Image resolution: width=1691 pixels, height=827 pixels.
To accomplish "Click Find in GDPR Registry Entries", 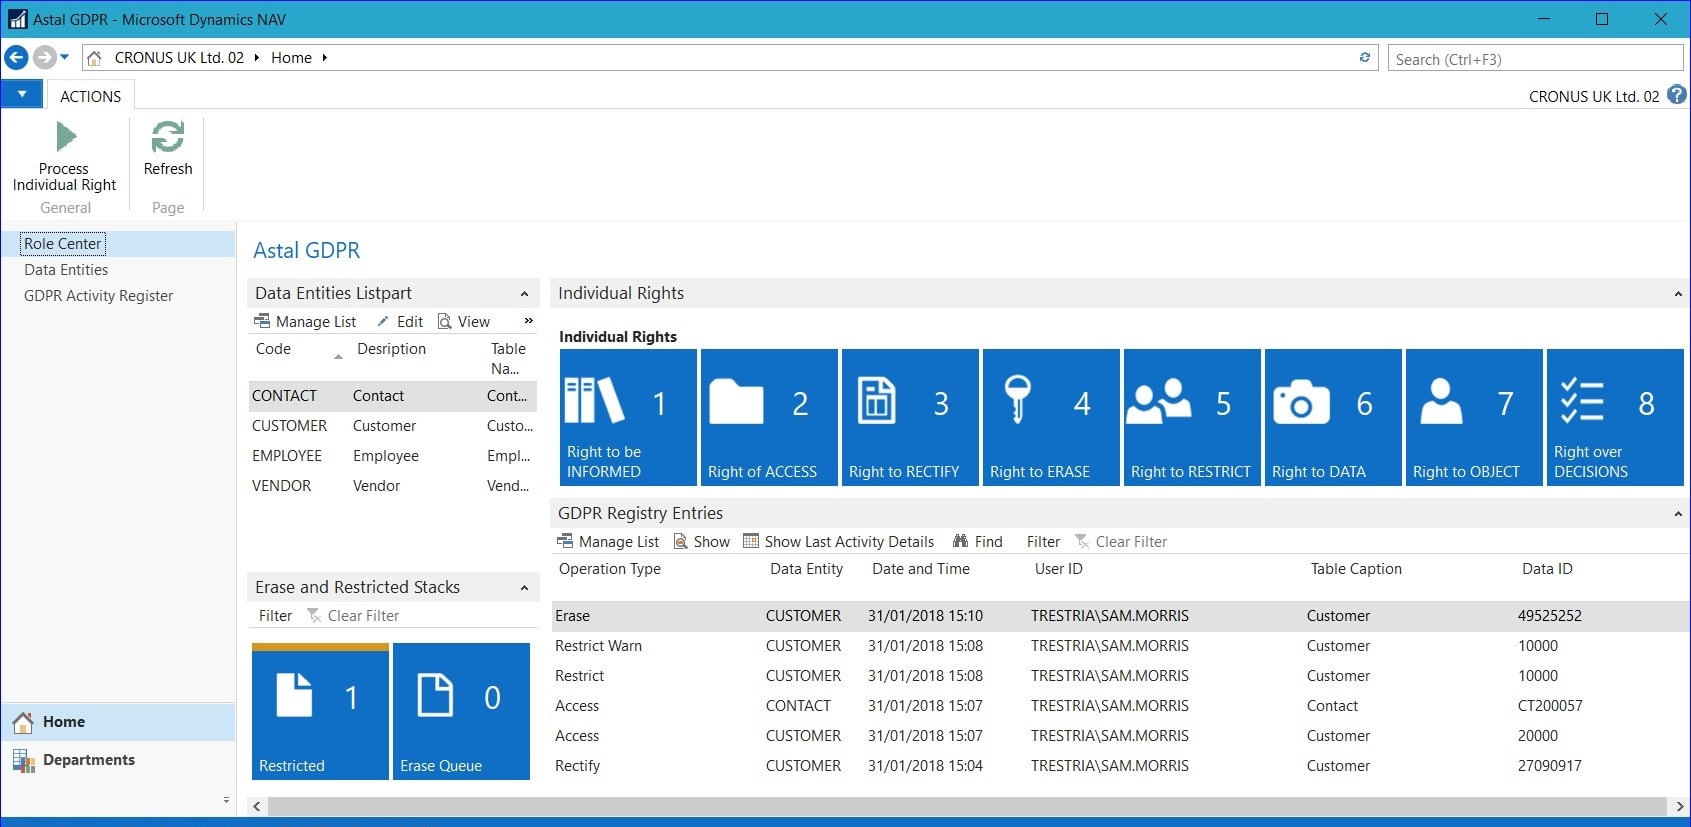I will pyautogui.click(x=978, y=541).
